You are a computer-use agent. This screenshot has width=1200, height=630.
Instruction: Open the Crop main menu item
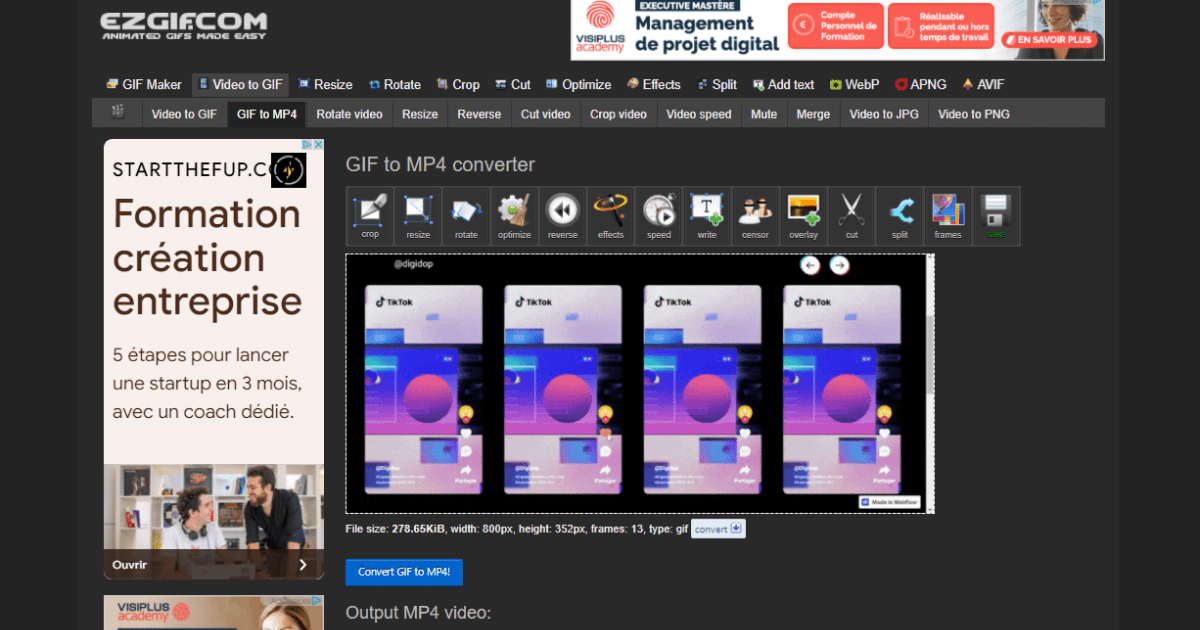457,85
